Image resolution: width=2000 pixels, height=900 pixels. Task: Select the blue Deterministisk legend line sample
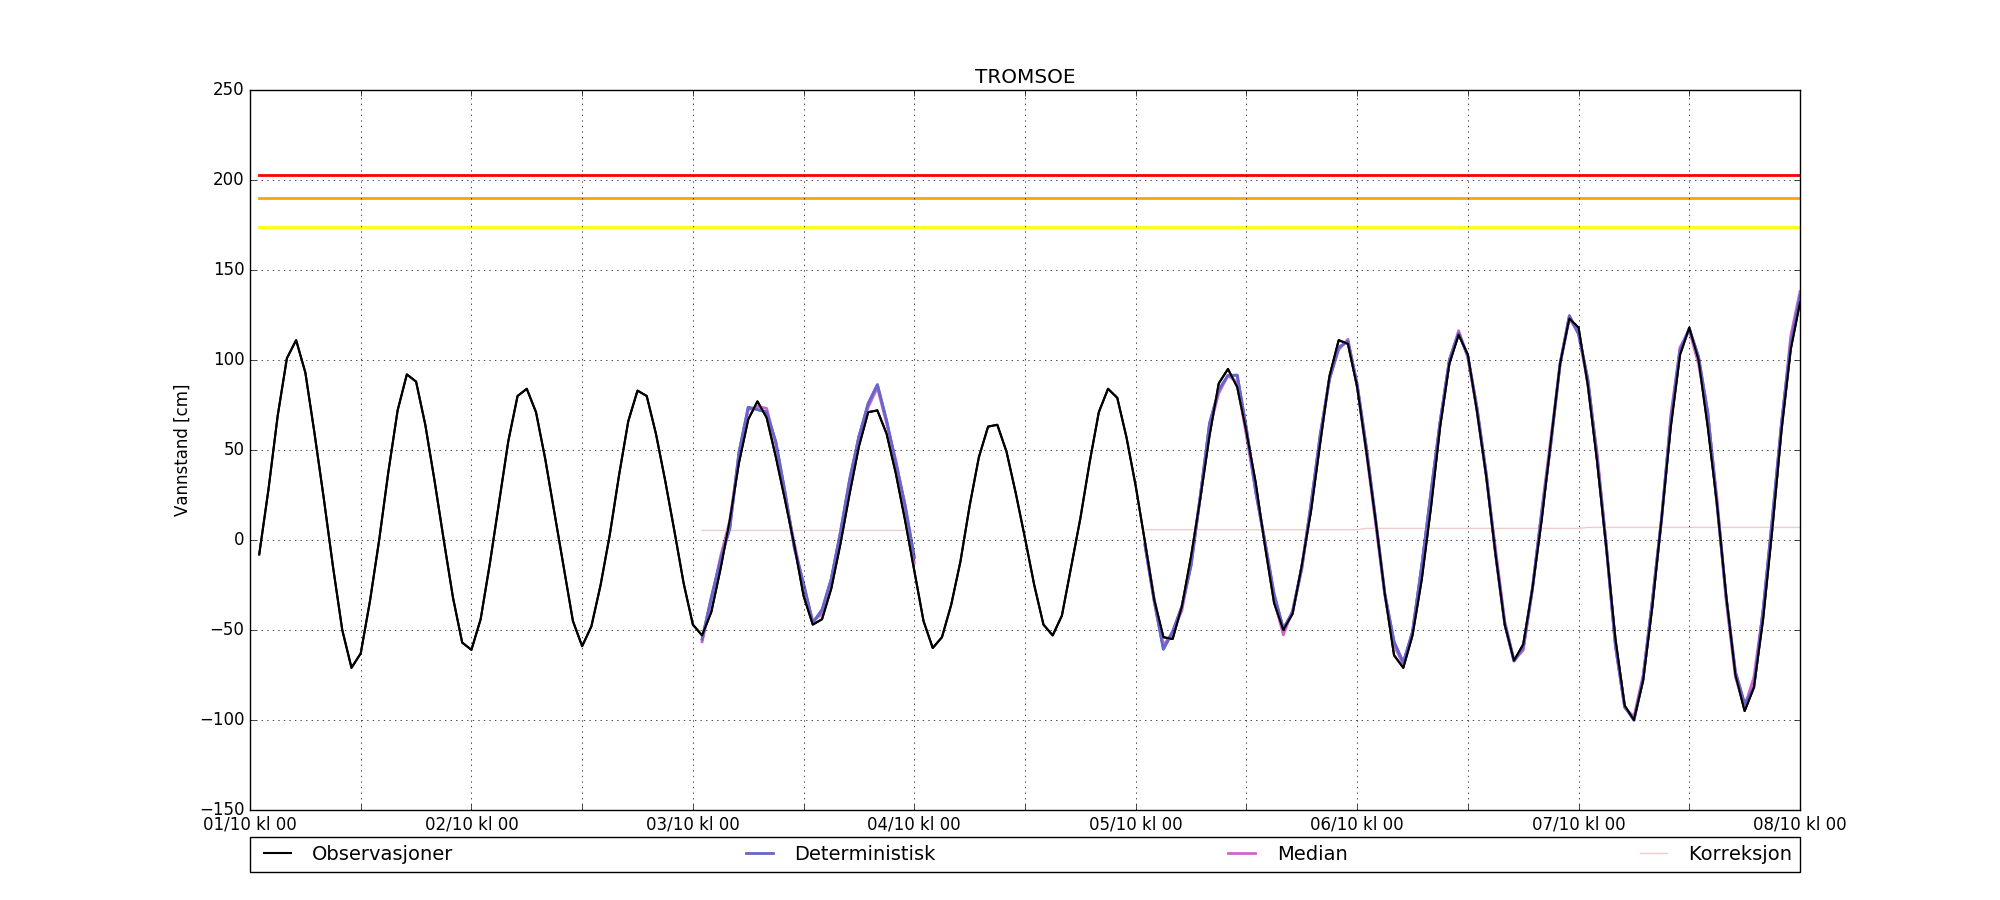760,854
